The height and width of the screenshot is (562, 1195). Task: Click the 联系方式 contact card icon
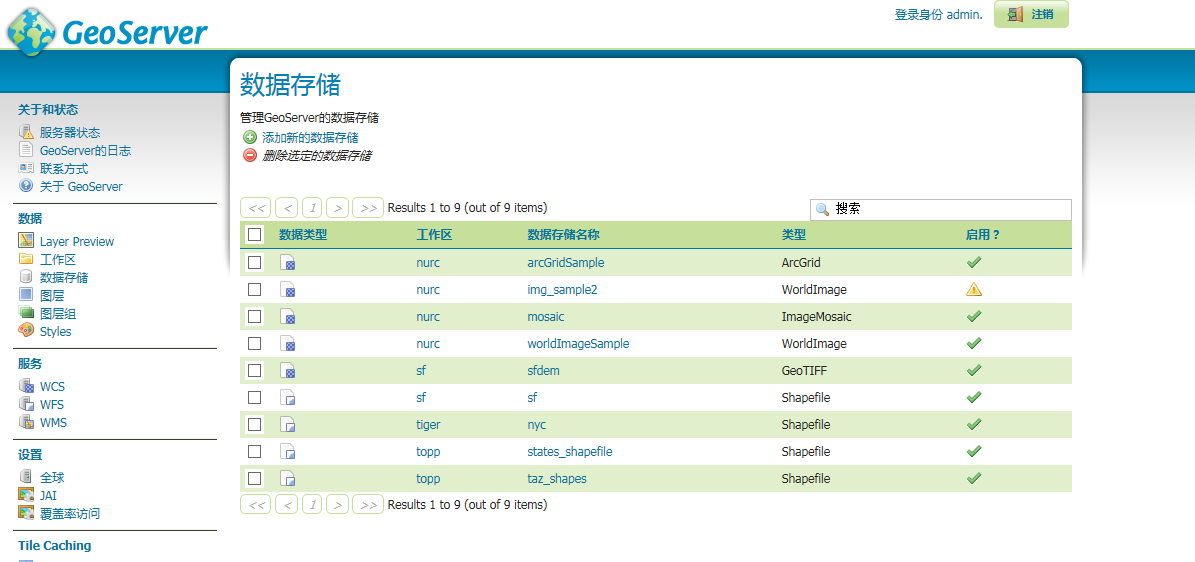[x=26, y=168]
